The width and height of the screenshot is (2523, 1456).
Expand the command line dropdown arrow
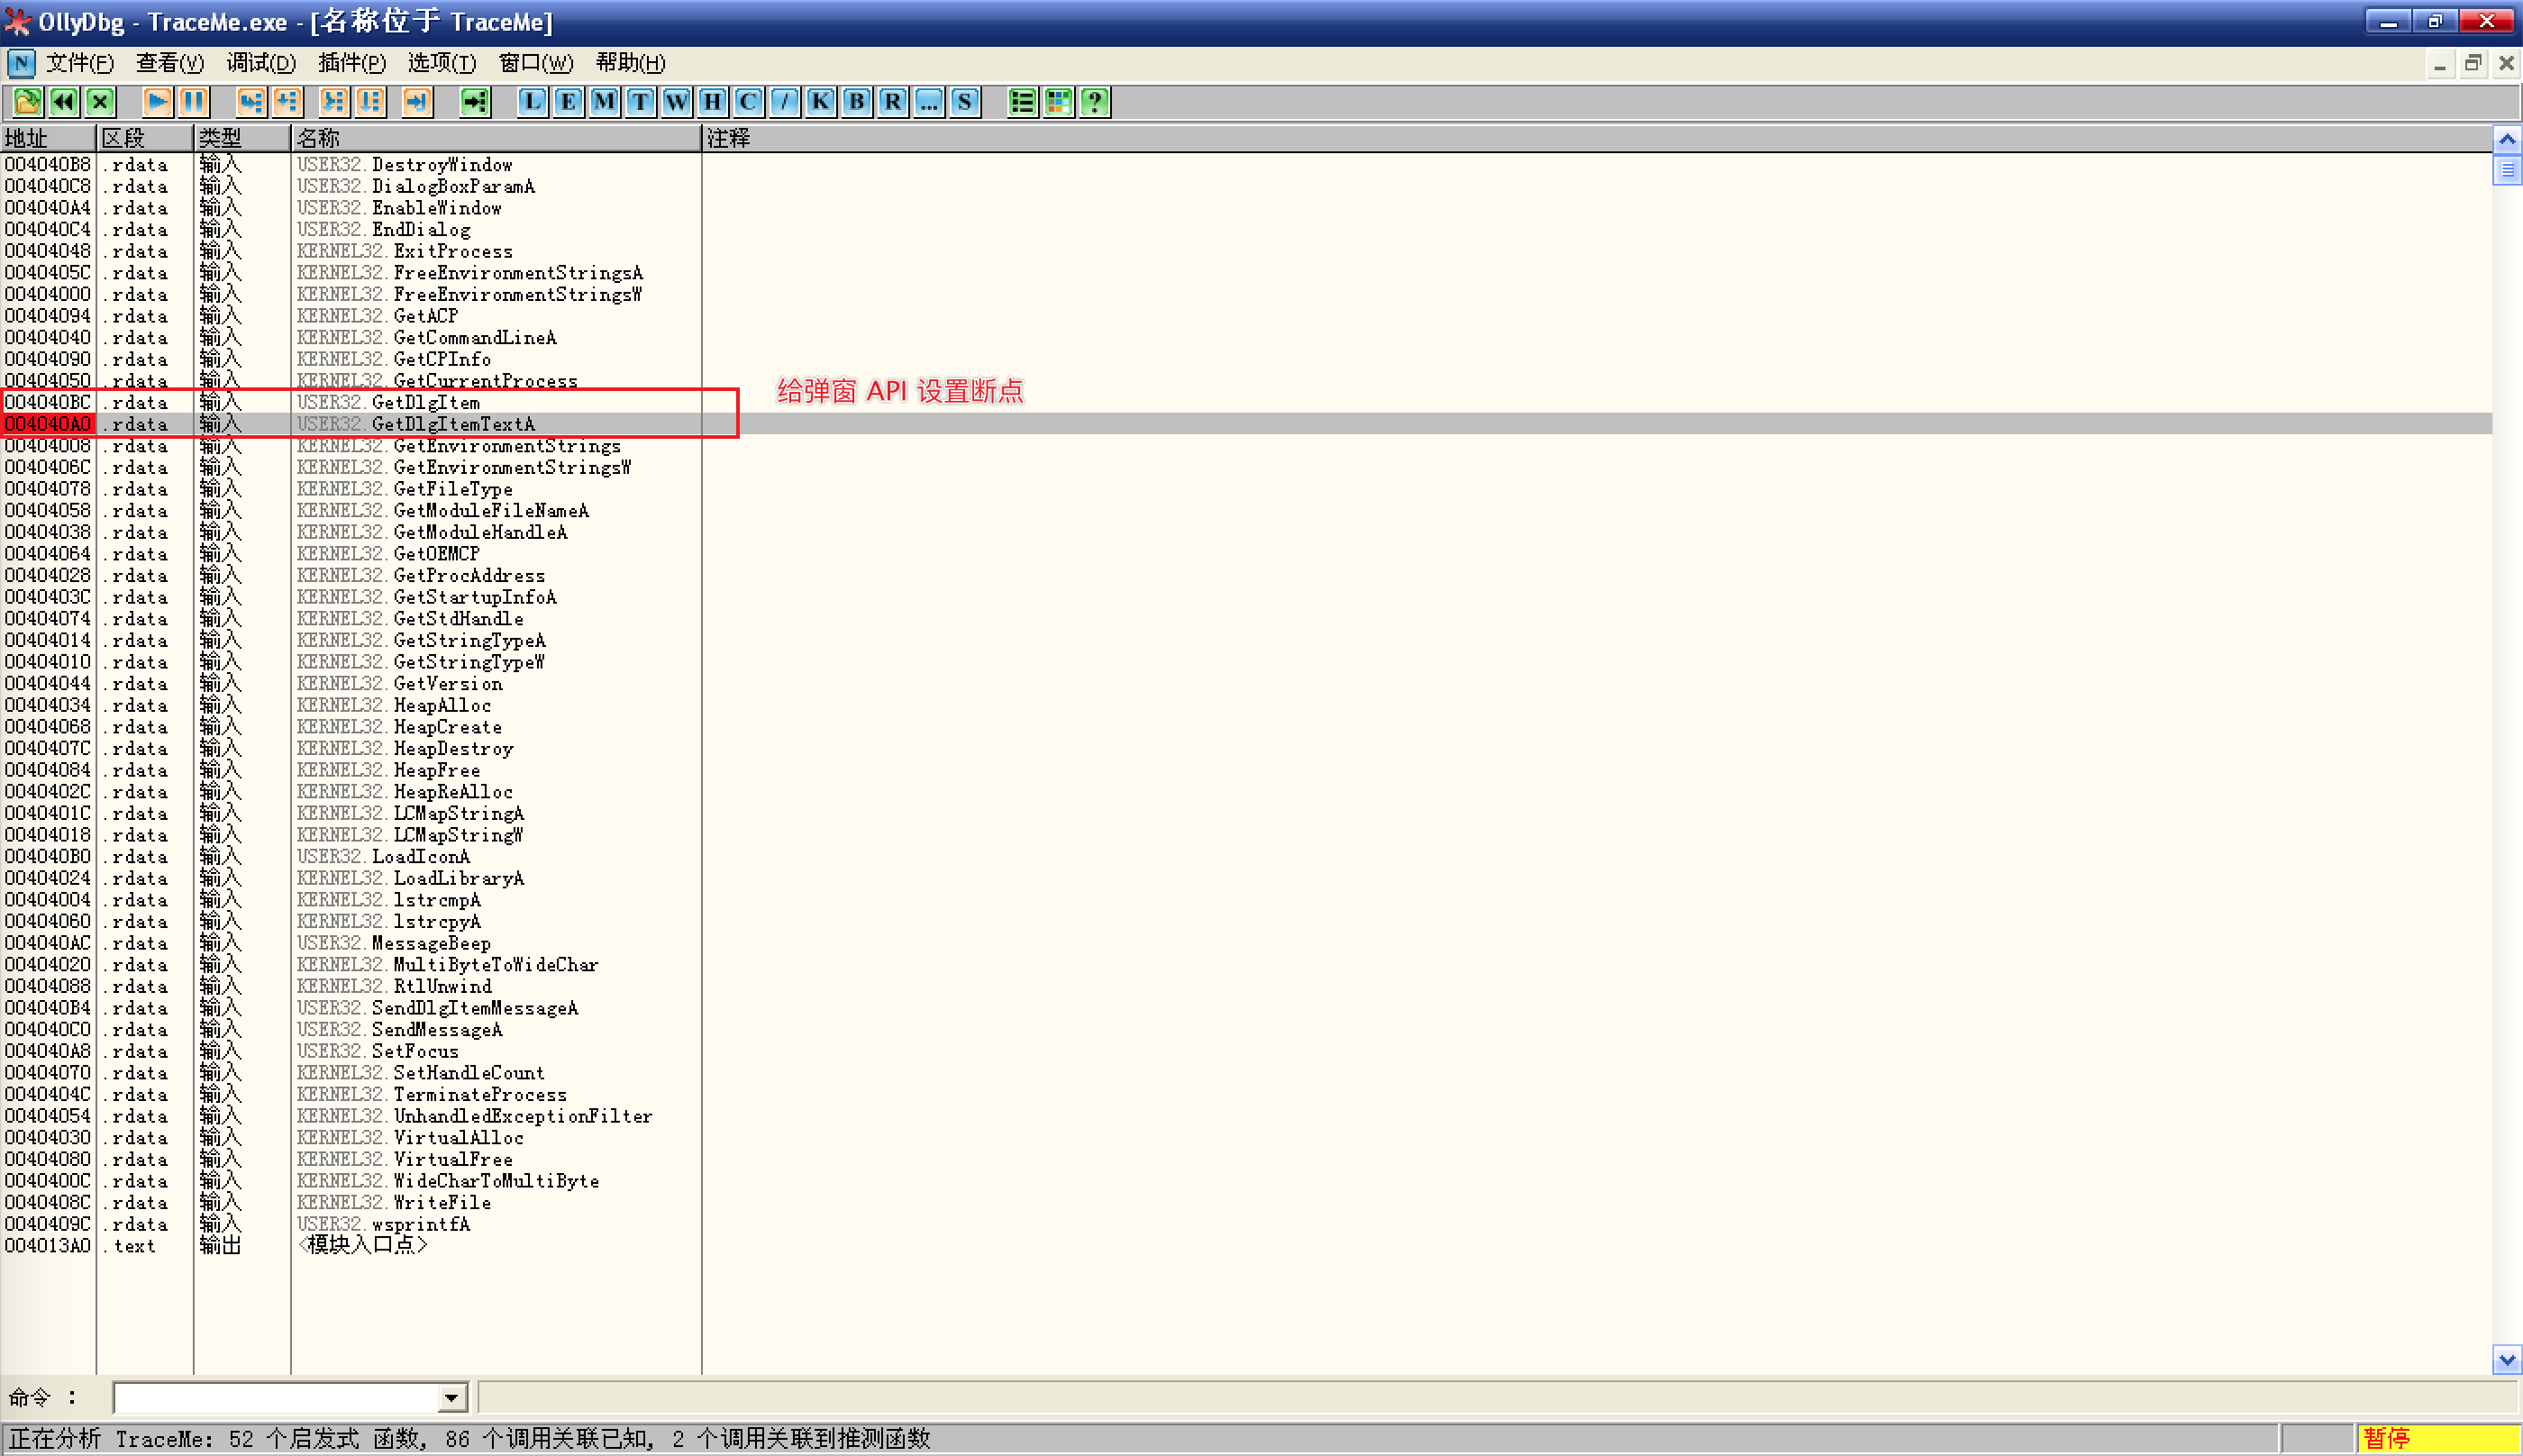coord(452,1397)
